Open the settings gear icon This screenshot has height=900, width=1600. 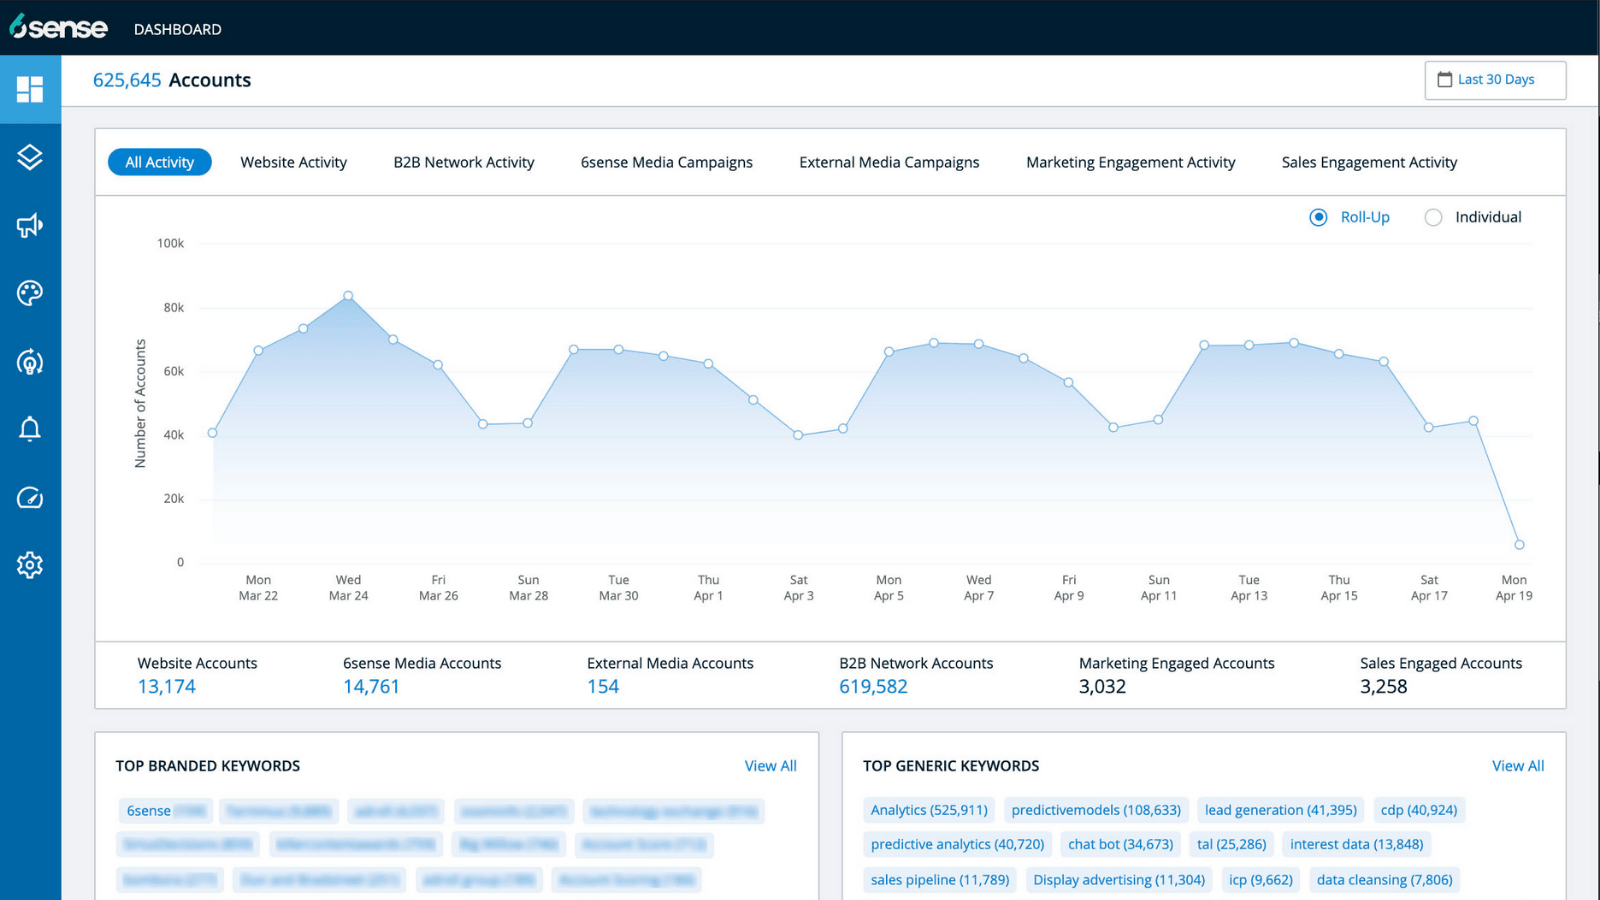[30, 565]
